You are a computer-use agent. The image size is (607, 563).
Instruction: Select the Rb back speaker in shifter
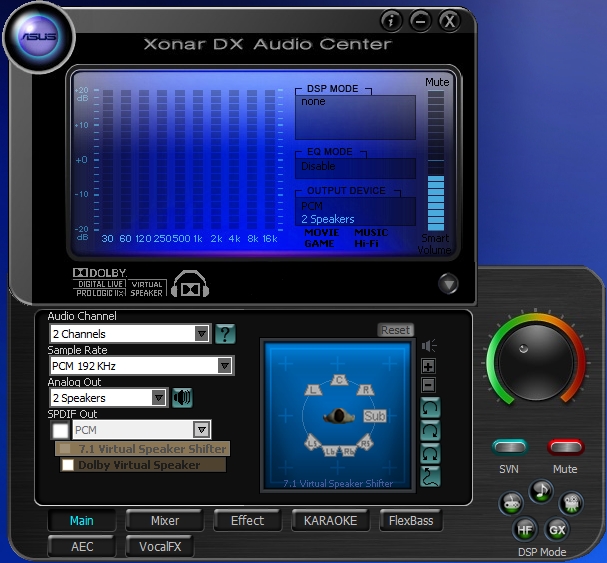click(348, 451)
